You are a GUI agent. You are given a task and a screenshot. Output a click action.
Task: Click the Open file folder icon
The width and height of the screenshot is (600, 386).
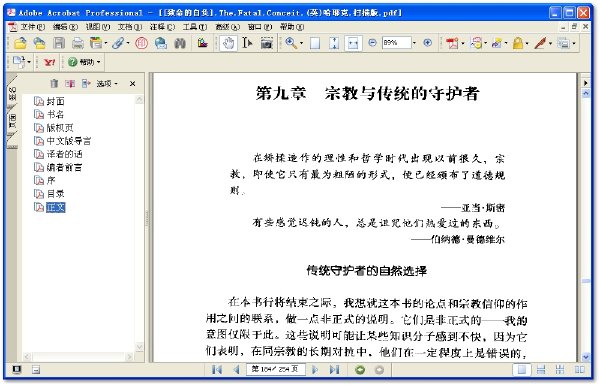[20, 43]
